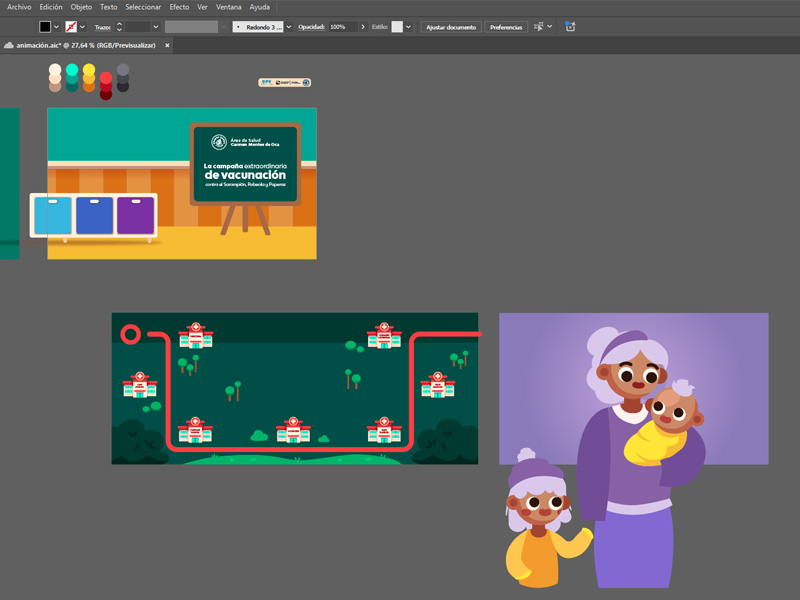Open the fill color dropdown arrow

(56, 27)
